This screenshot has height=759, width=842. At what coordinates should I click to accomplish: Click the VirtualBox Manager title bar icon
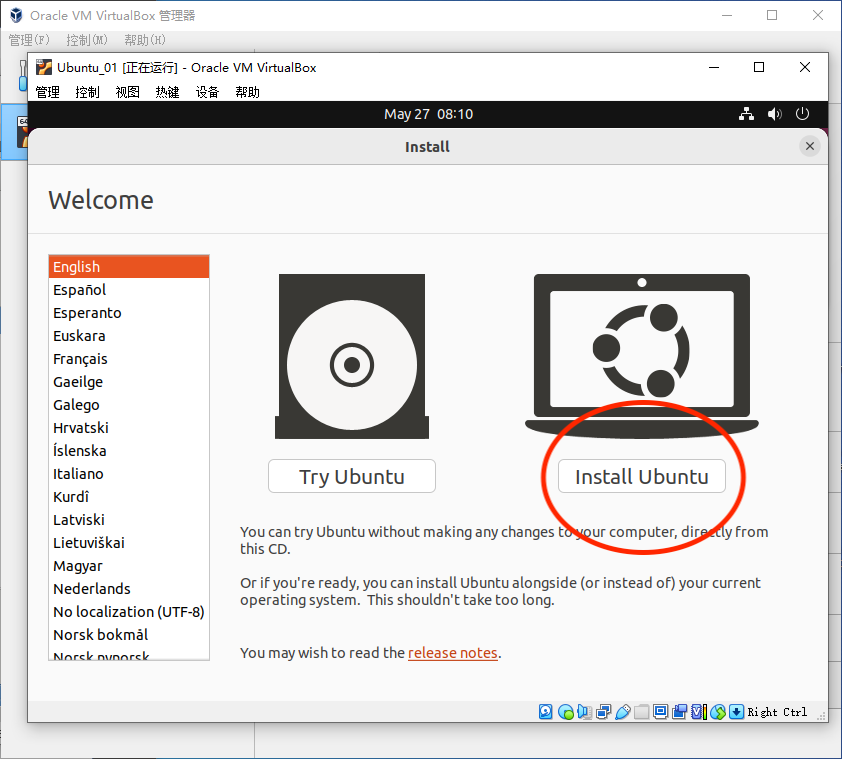coord(16,15)
